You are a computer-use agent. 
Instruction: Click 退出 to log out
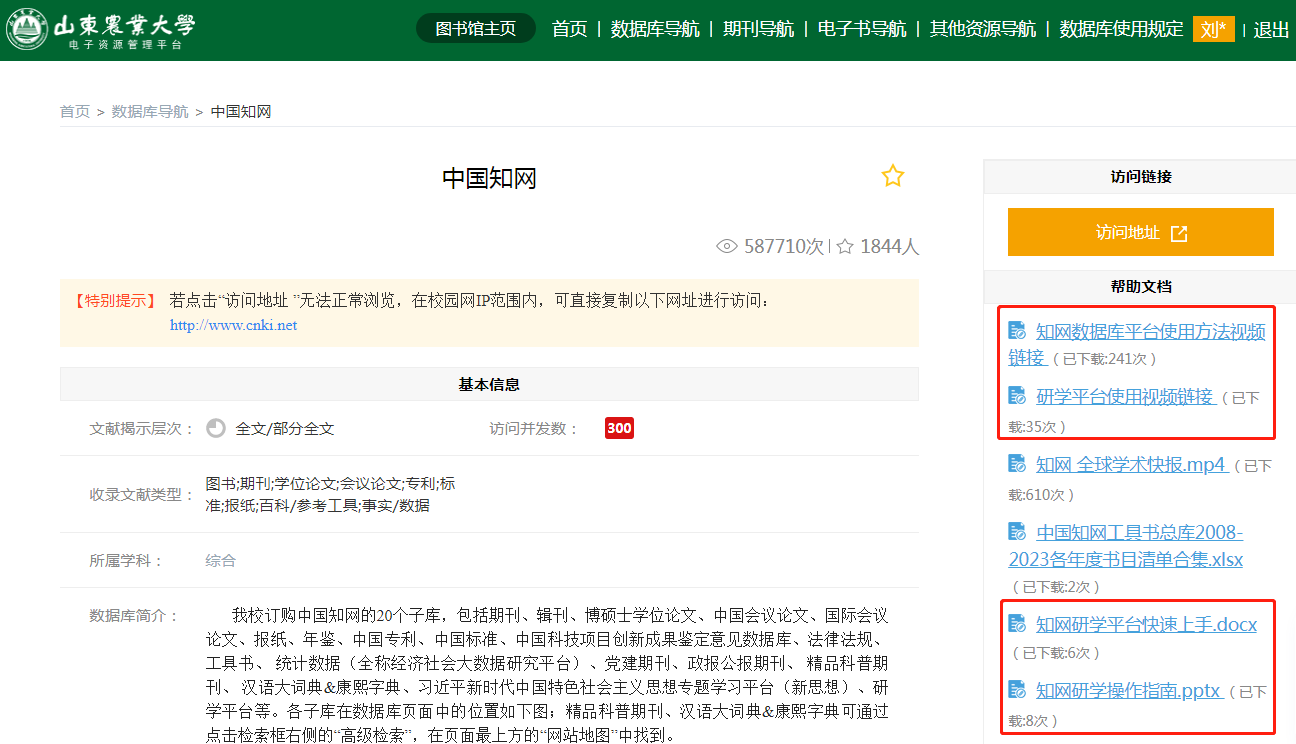pos(1271,30)
